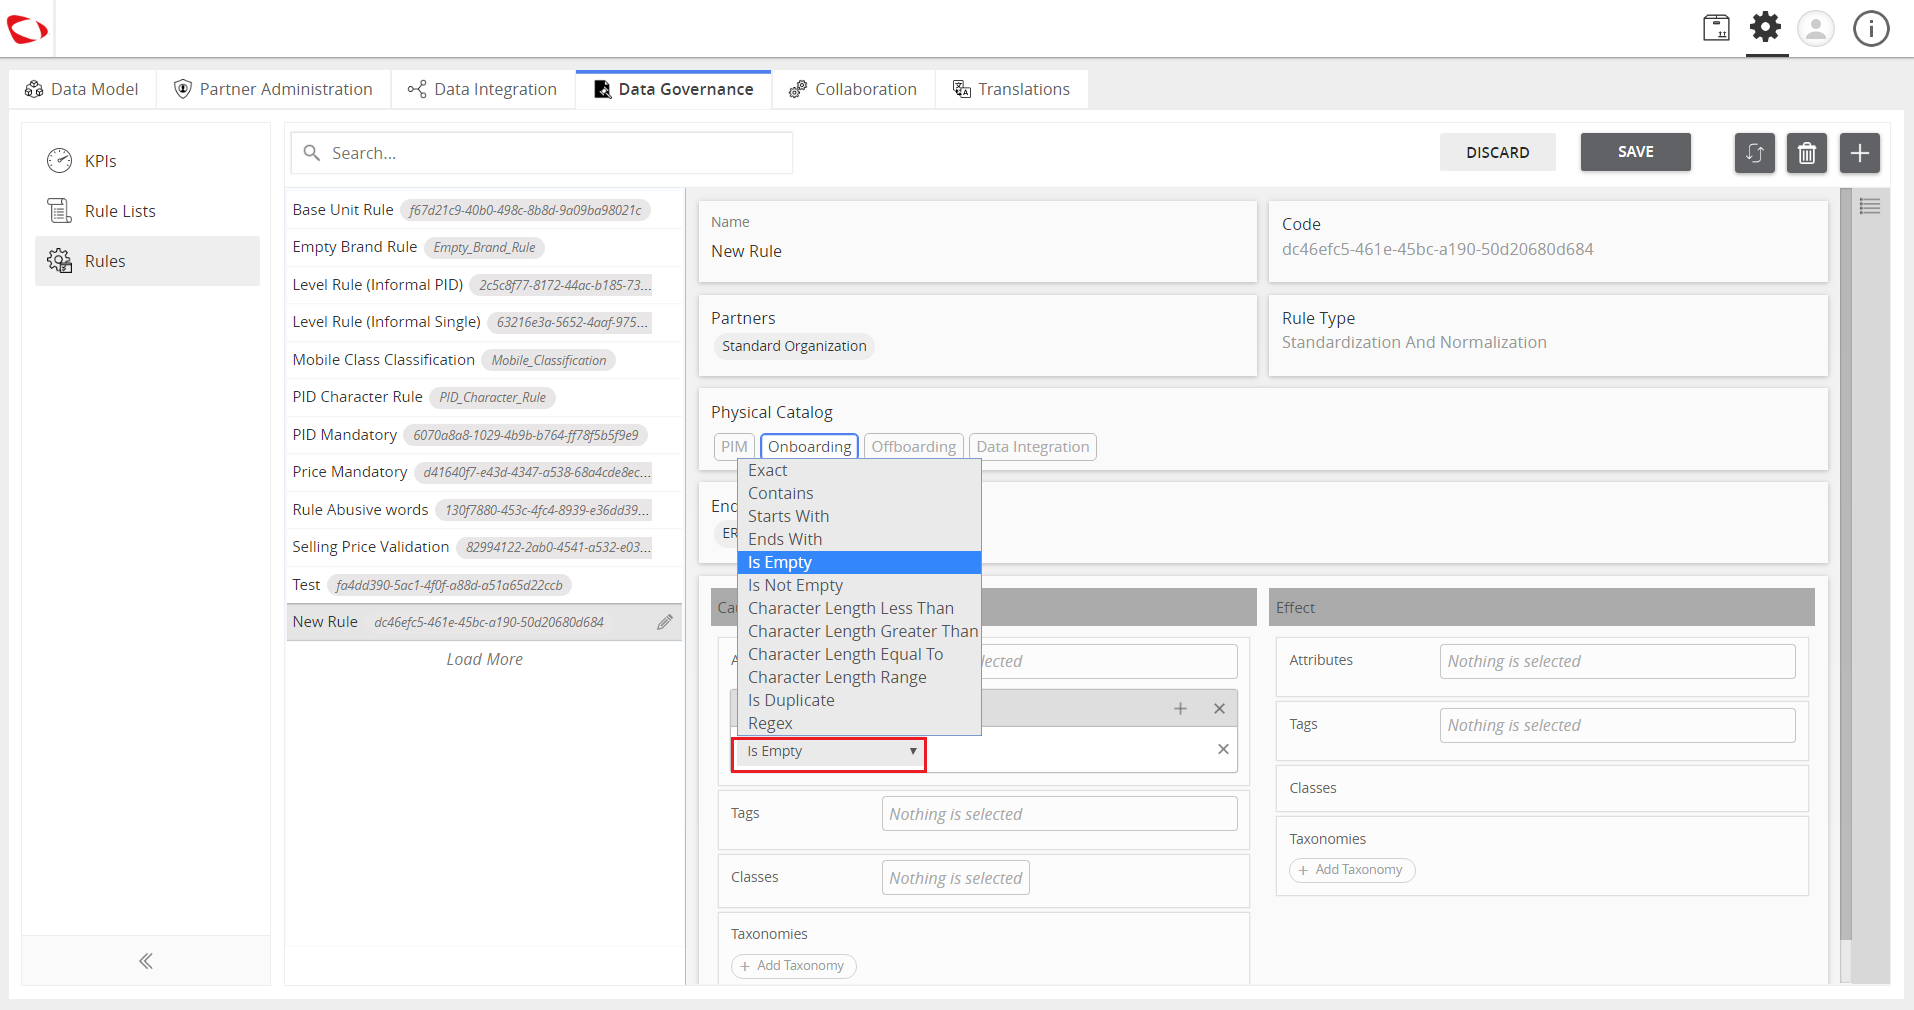Choose Exact from the dropdown list
Viewport: 1914px width, 1010px height.
859,470
